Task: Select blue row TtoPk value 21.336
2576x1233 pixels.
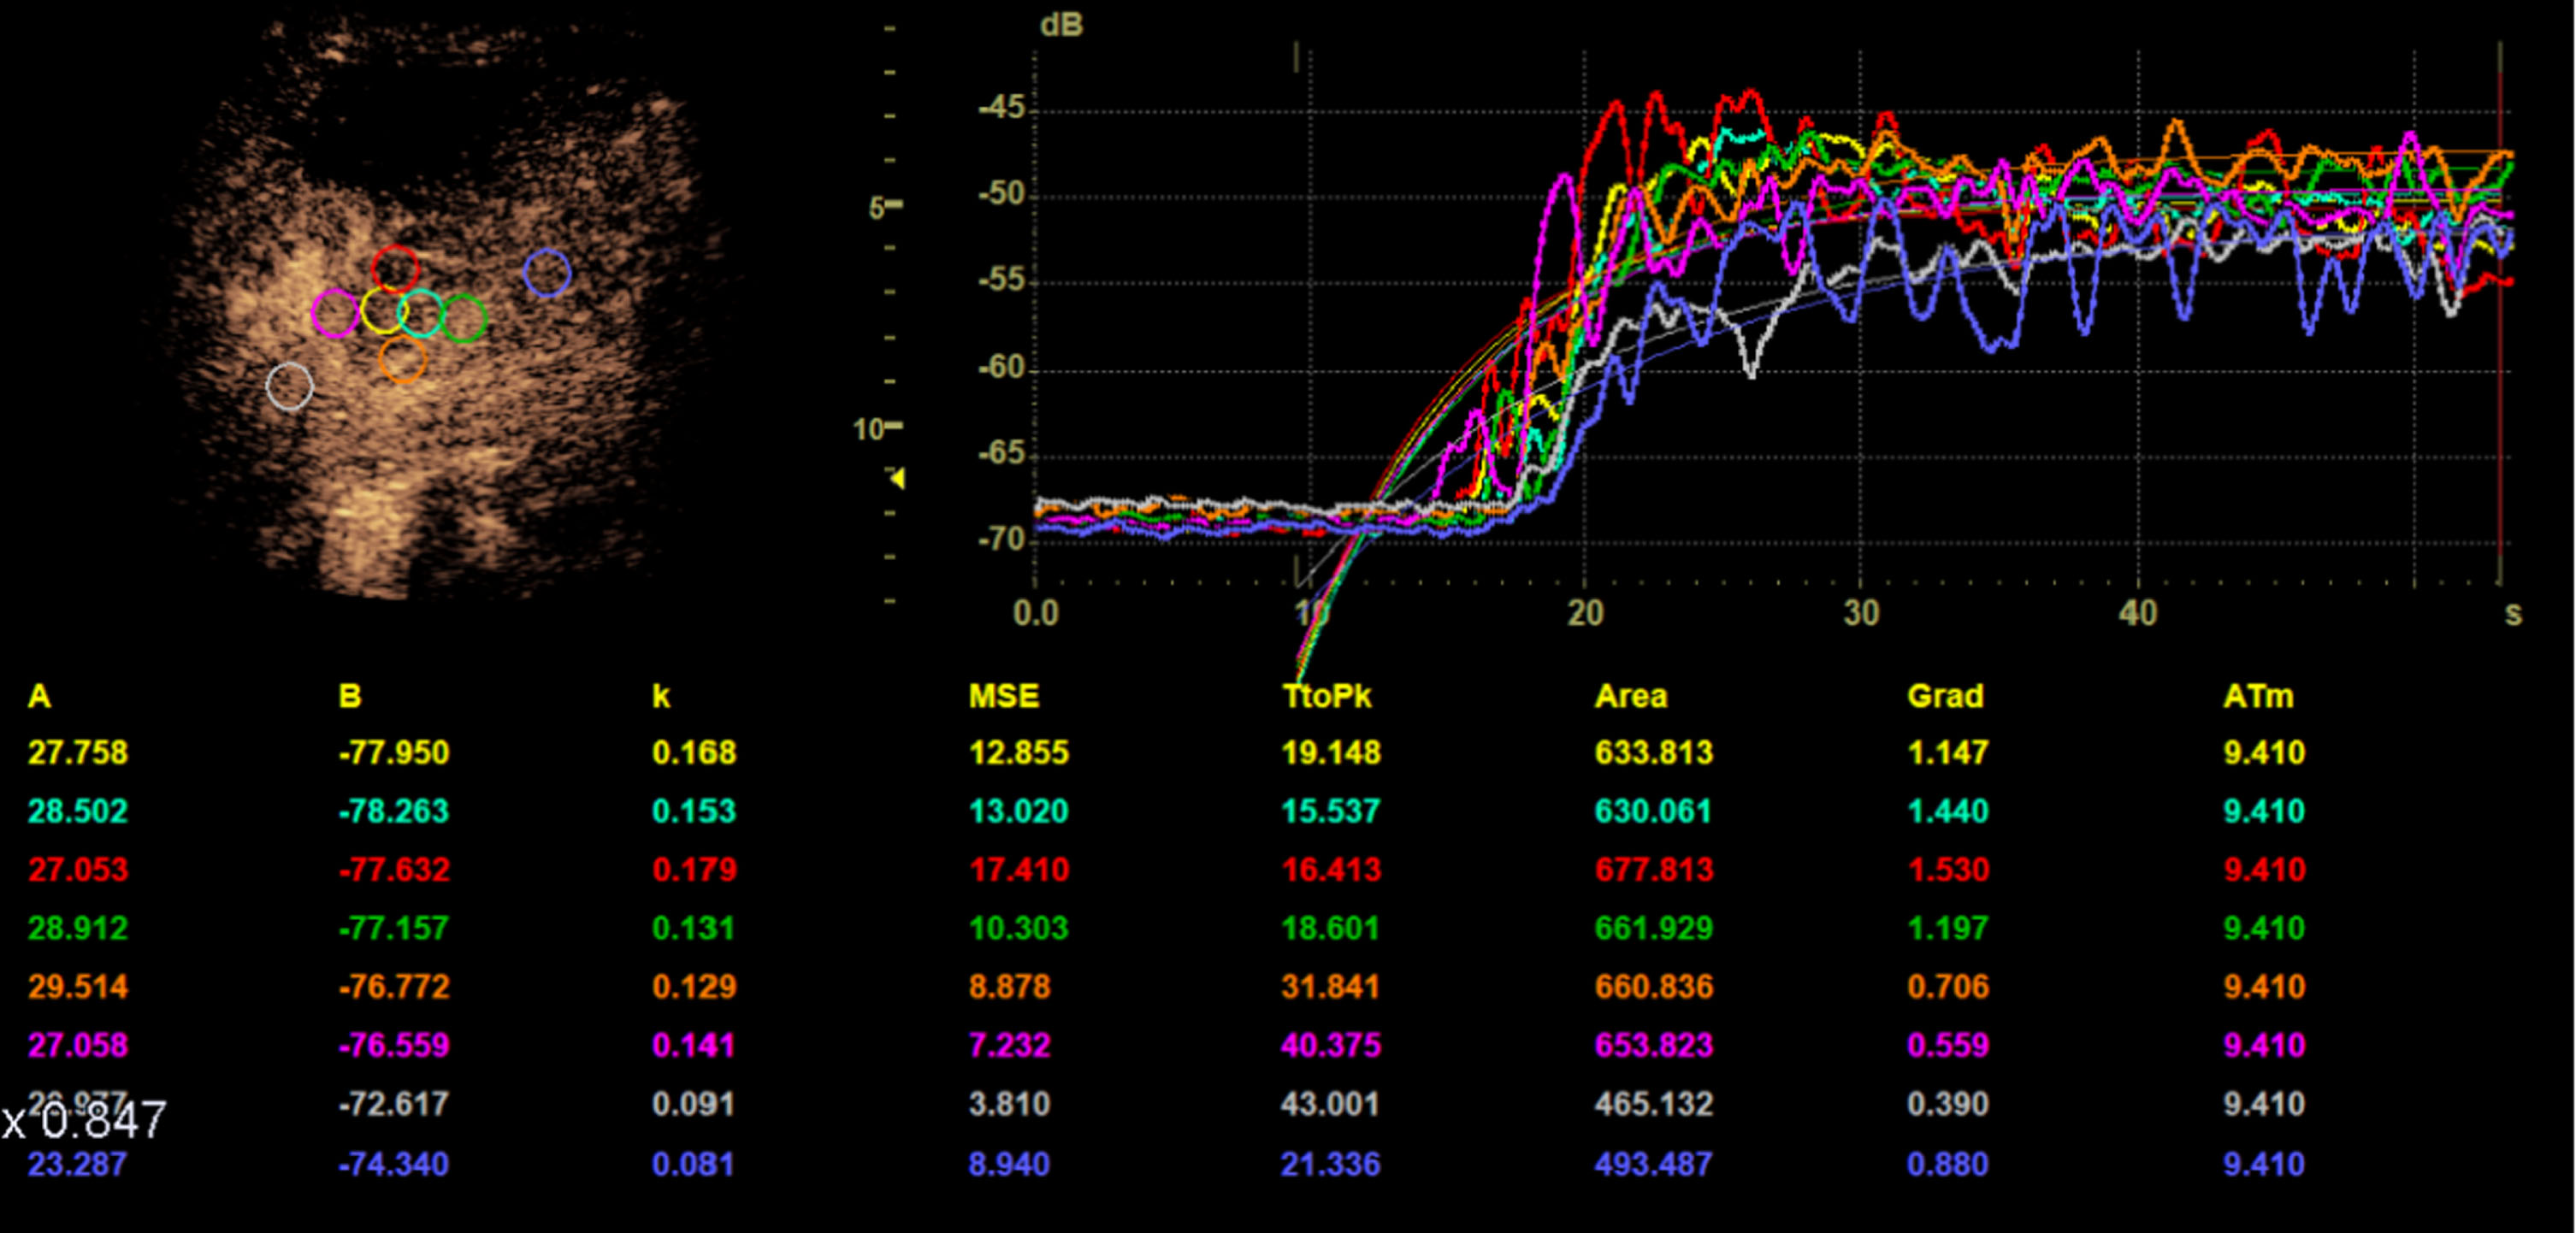Action: (x=1331, y=1164)
